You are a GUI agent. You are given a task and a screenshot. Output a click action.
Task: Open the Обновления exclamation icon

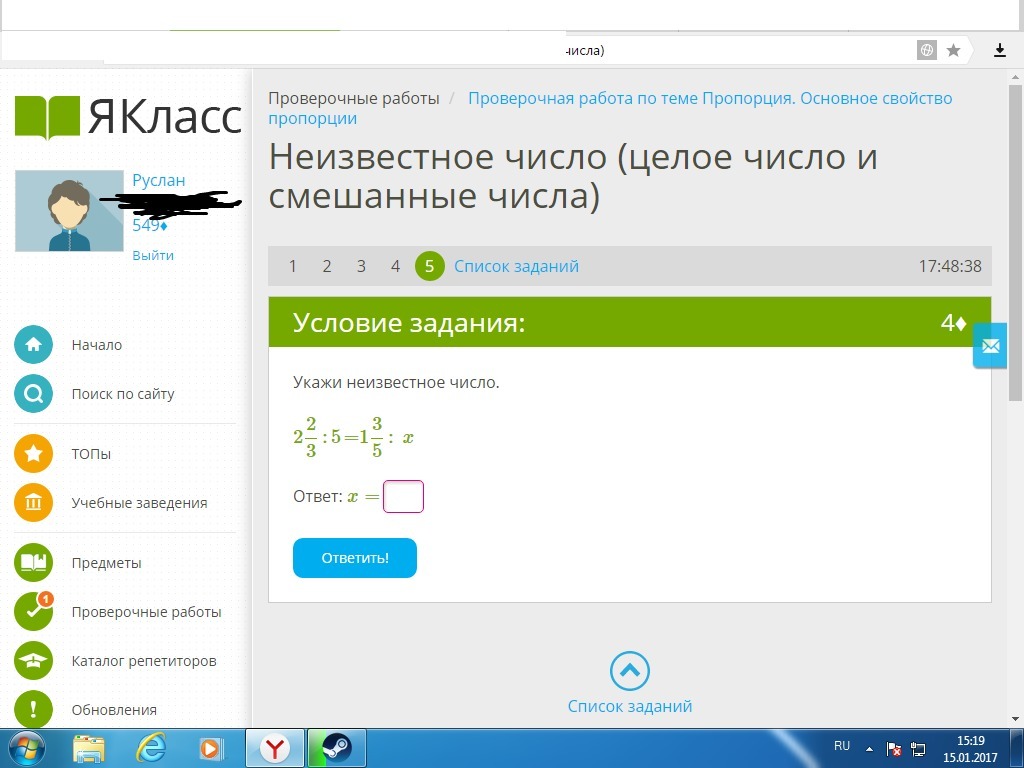[x=33, y=709]
